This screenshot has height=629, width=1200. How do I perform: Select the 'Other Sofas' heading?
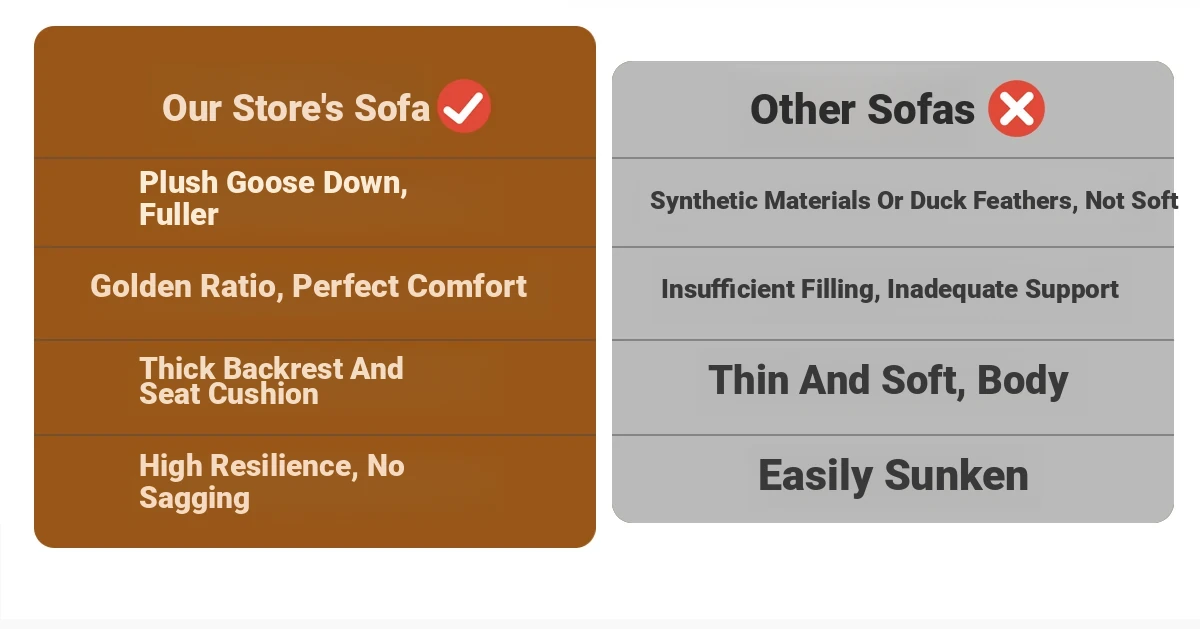point(862,110)
